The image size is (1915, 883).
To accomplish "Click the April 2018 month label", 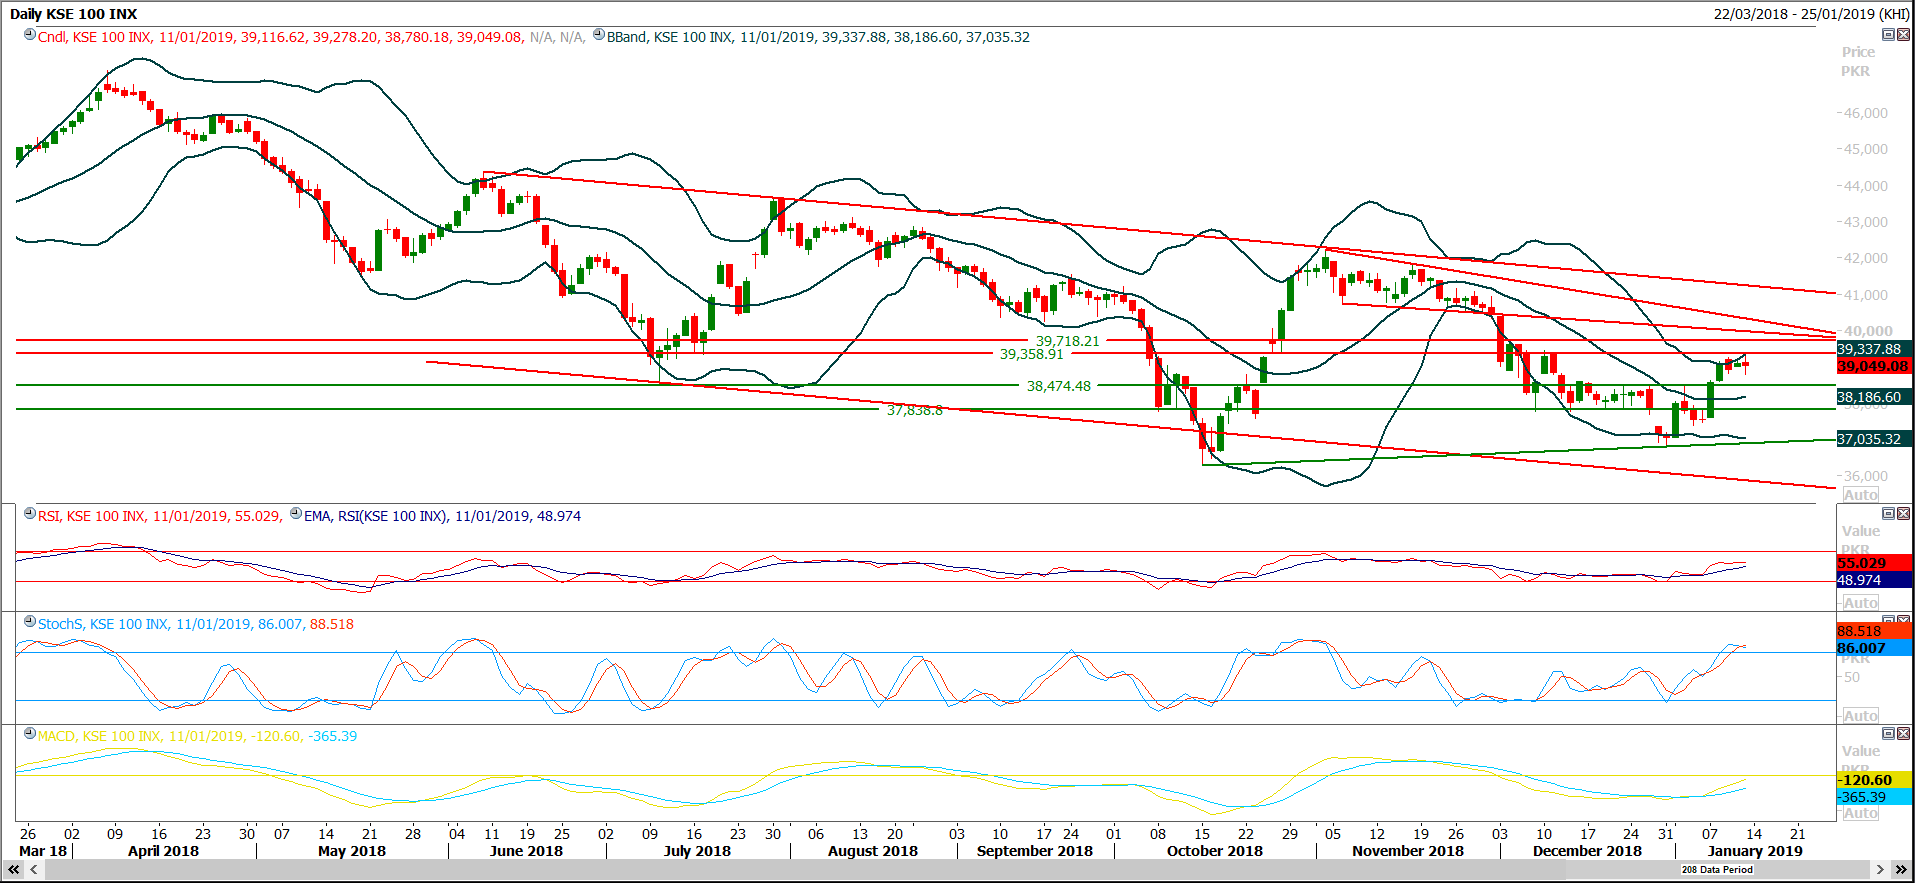I will pos(163,851).
